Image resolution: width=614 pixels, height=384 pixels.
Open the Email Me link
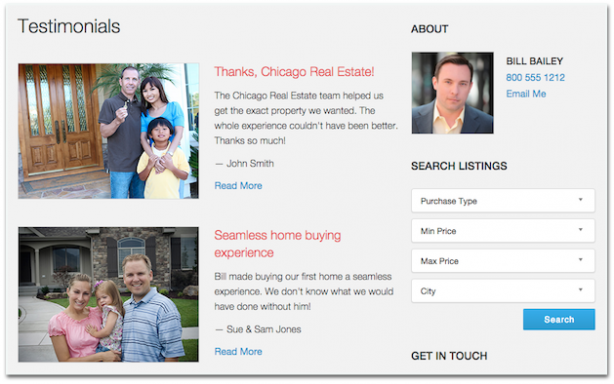(x=526, y=94)
